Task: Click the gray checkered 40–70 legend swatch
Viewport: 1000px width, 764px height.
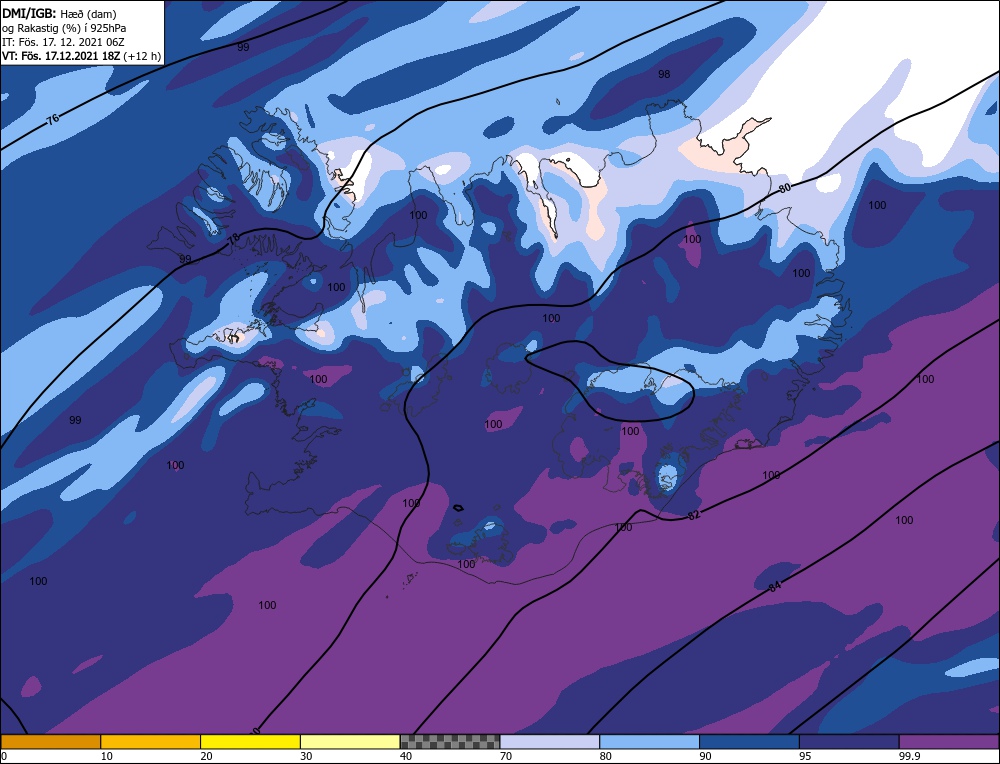Action: tap(450, 741)
